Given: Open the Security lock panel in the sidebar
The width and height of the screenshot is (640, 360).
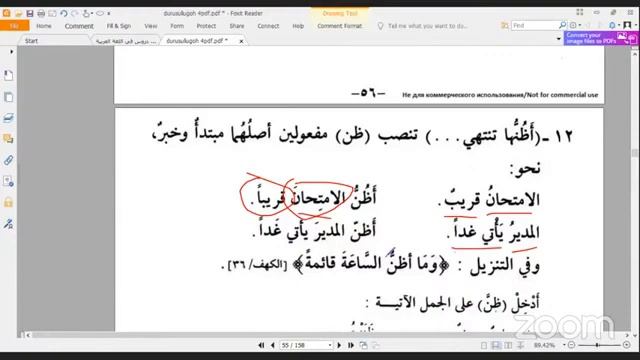Looking at the screenshot, I should coord(9,202).
